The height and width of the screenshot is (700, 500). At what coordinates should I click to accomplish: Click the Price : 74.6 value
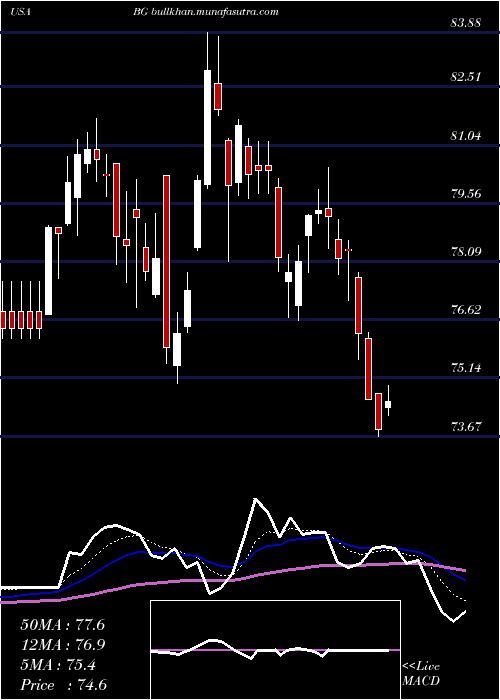(63, 685)
